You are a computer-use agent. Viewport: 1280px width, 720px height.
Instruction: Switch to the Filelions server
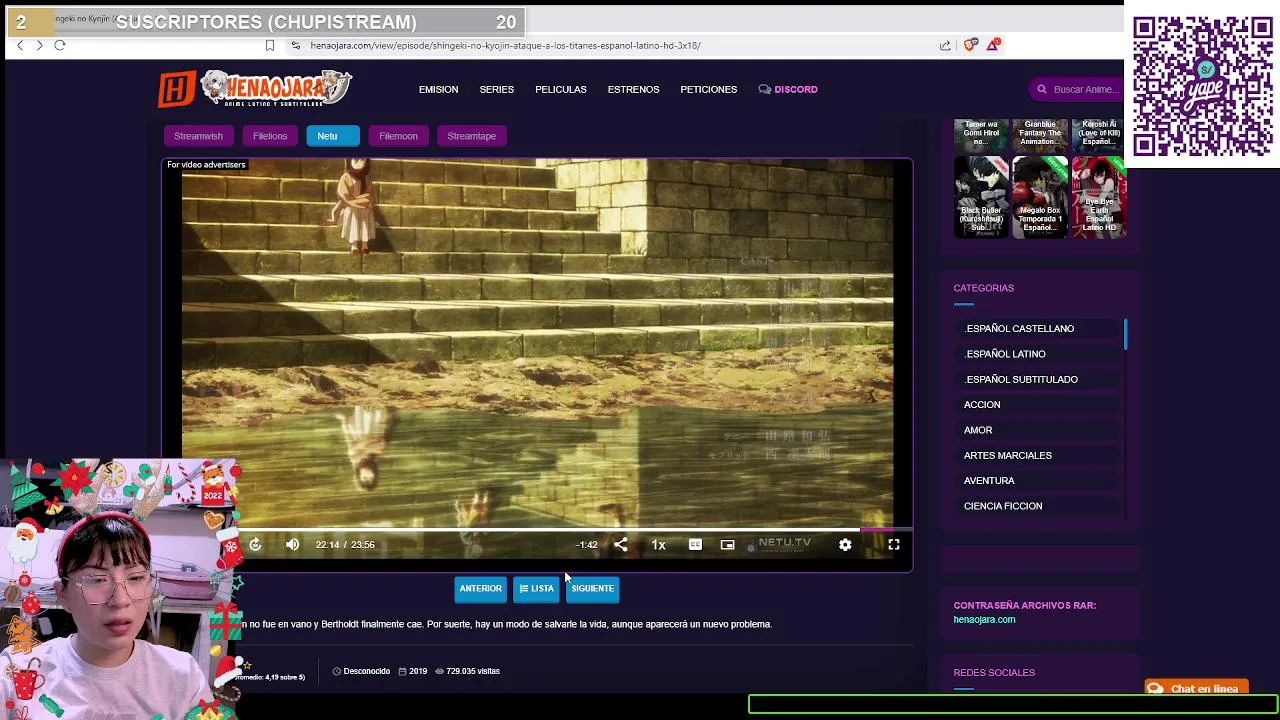coord(270,136)
